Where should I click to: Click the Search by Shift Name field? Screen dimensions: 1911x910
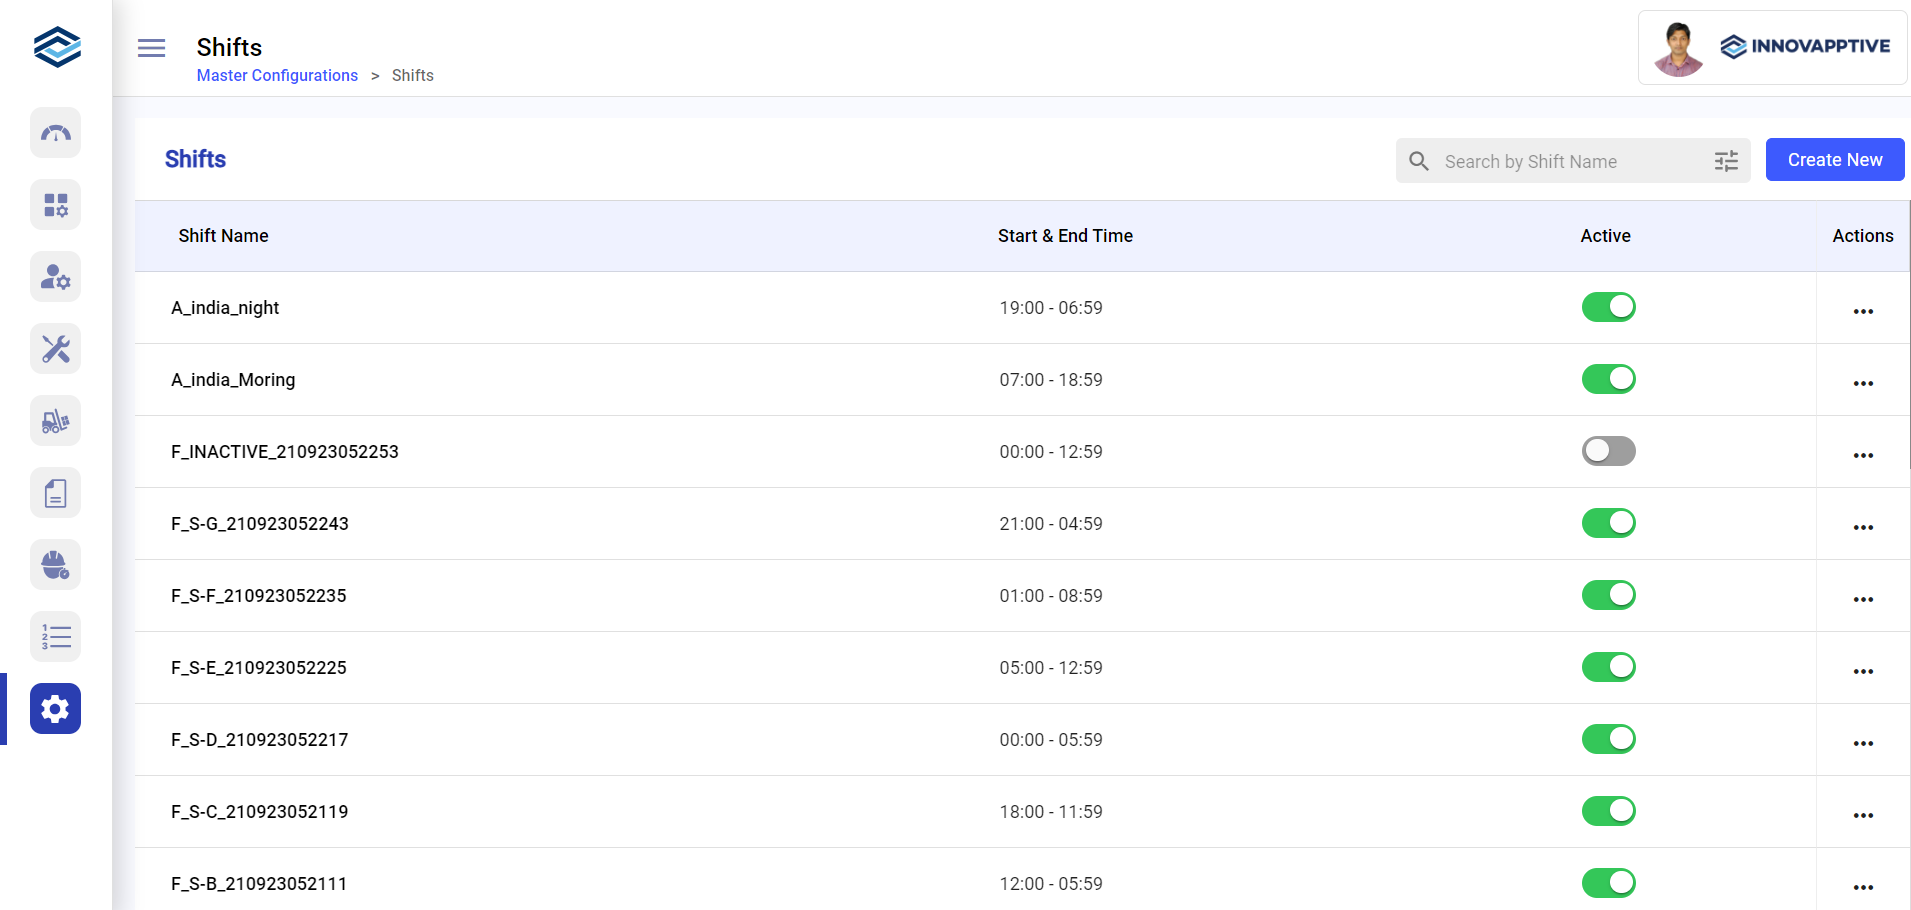coord(1570,161)
